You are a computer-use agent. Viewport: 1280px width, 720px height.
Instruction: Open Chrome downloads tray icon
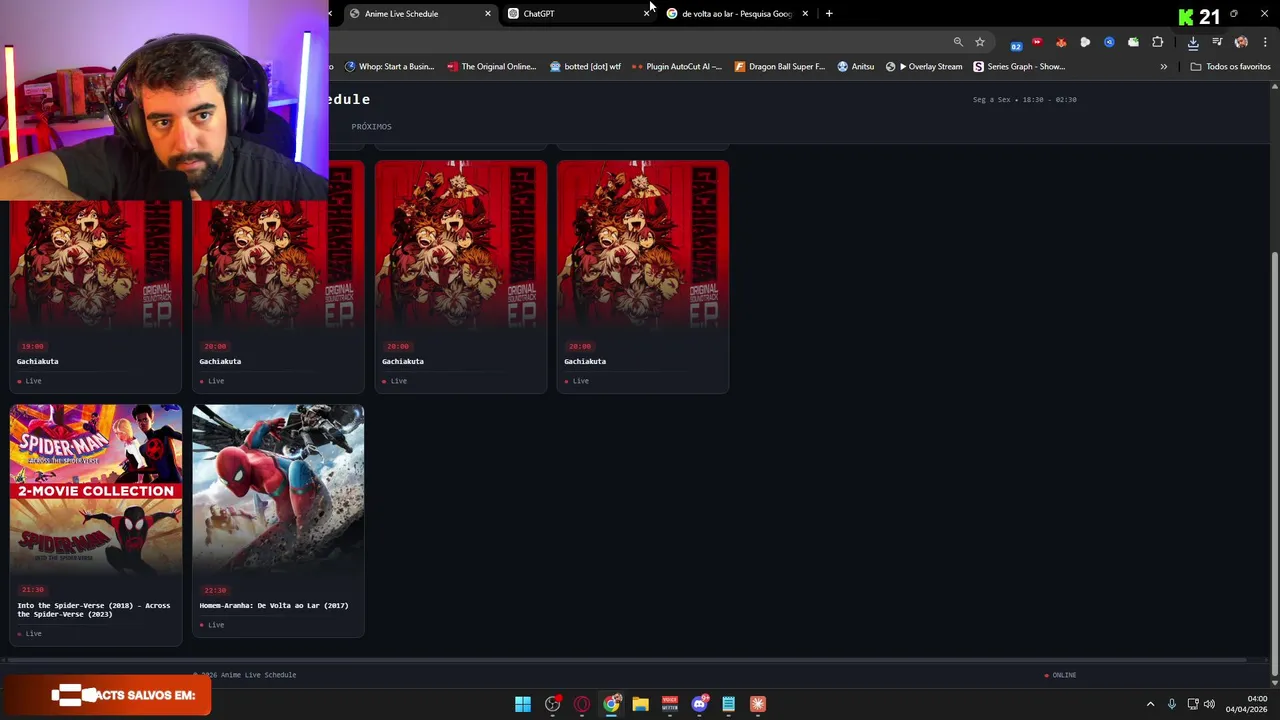[x=1193, y=42]
